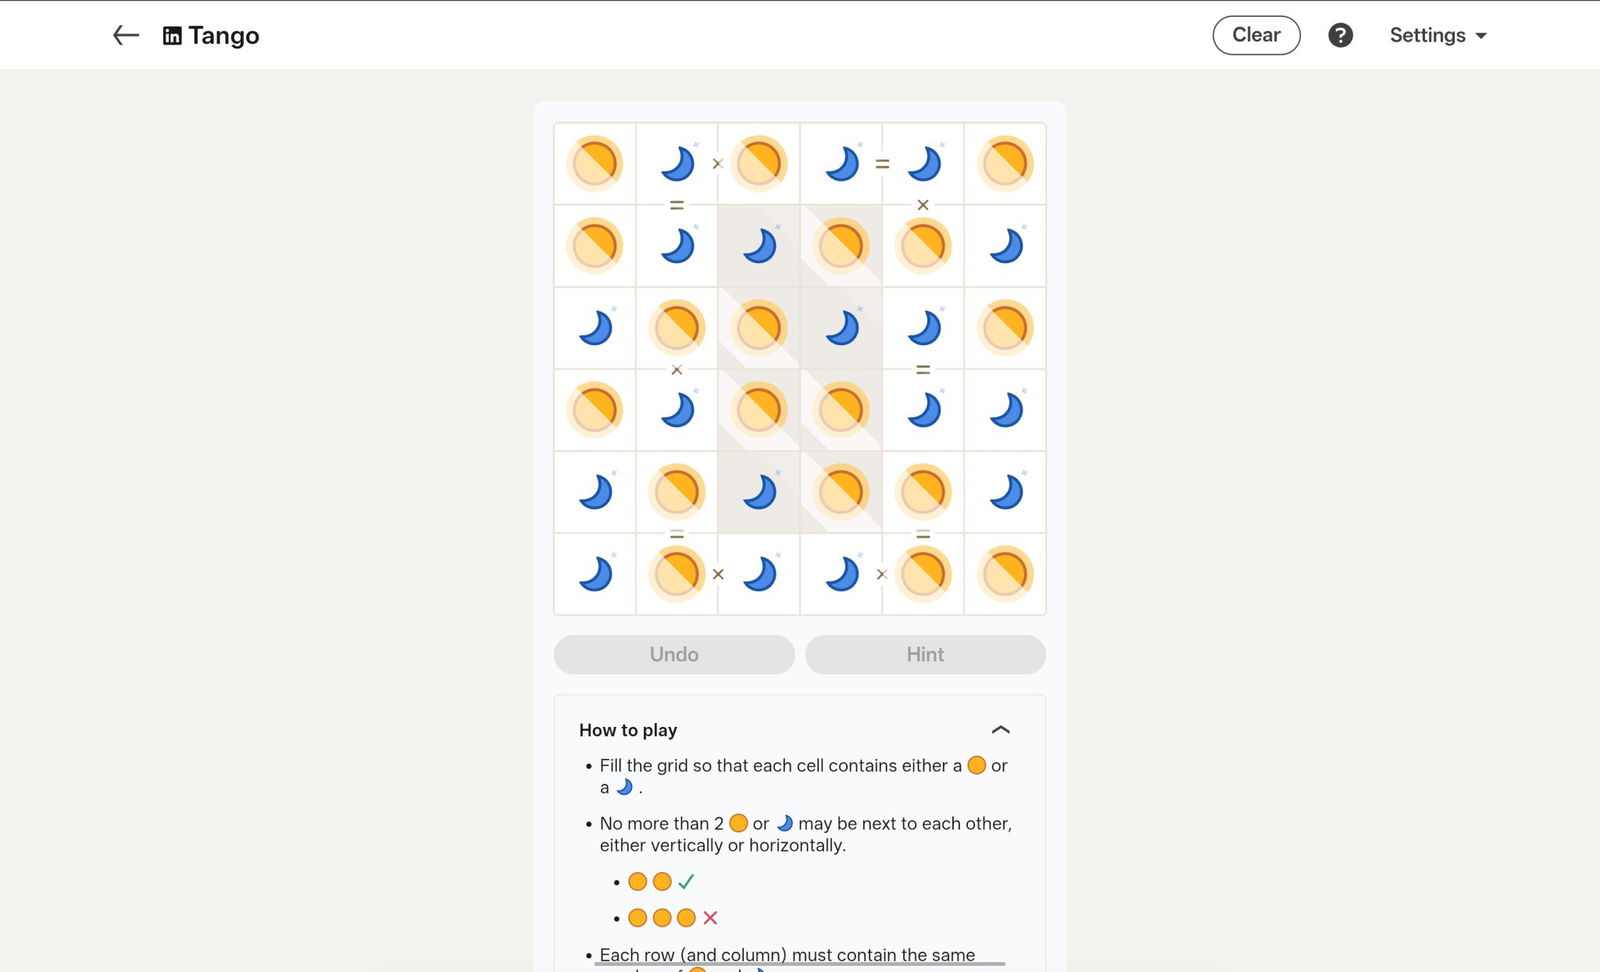Click the Settings dropdown arrow
1600x972 pixels.
[x=1481, y=36]
